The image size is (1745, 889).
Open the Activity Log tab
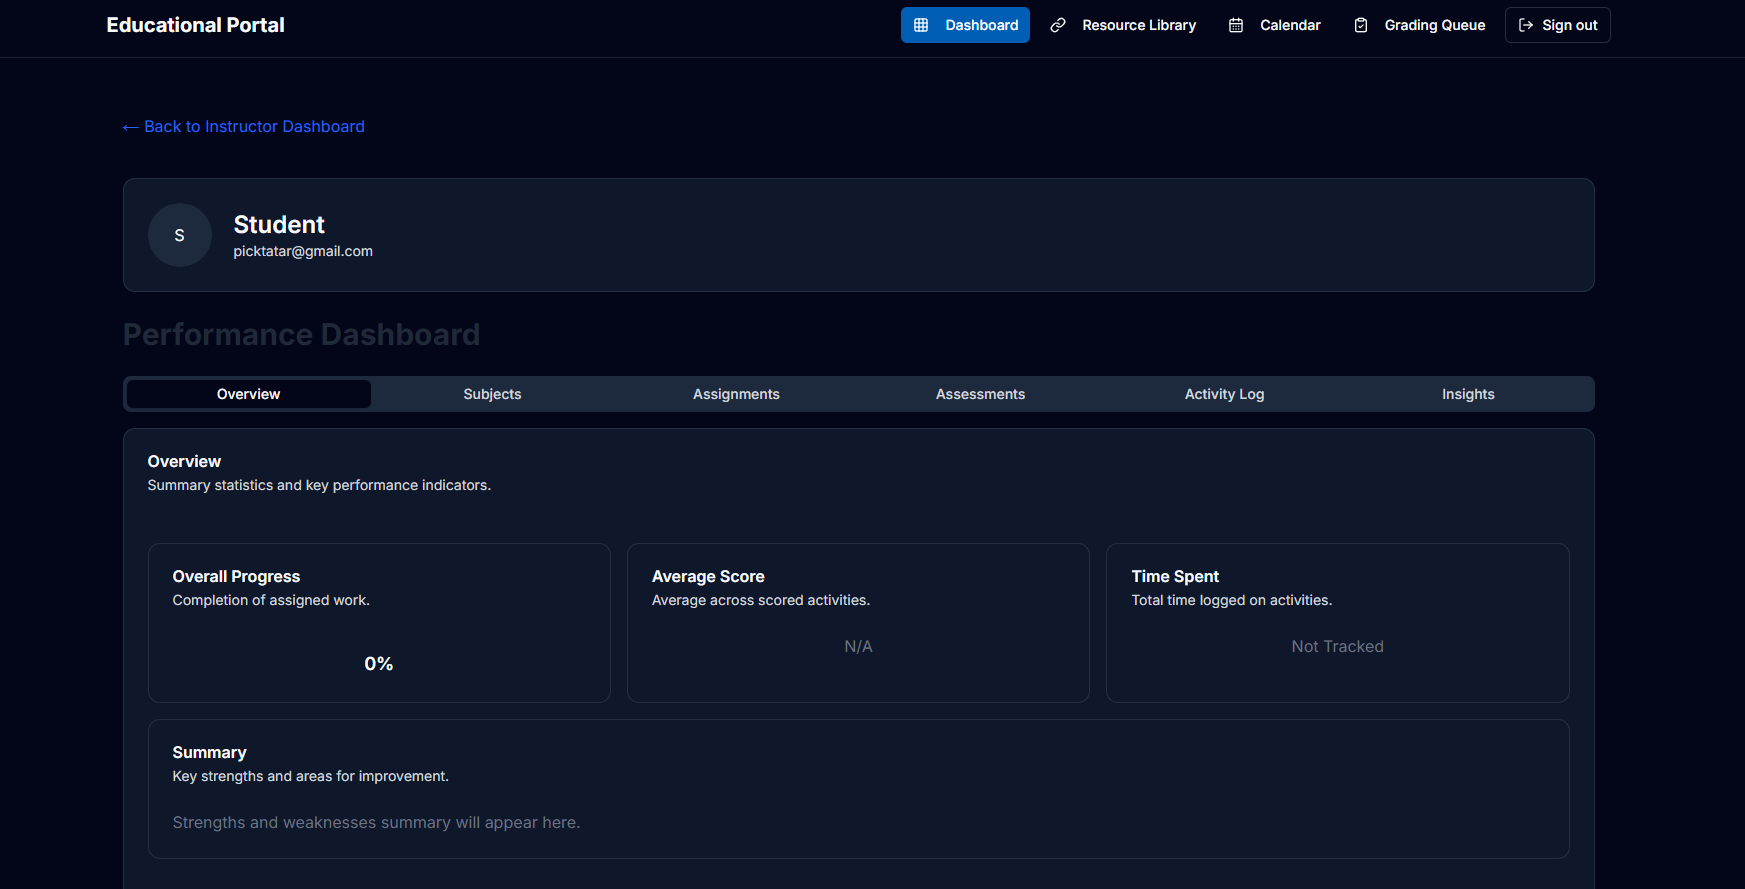coord(1224,394)
